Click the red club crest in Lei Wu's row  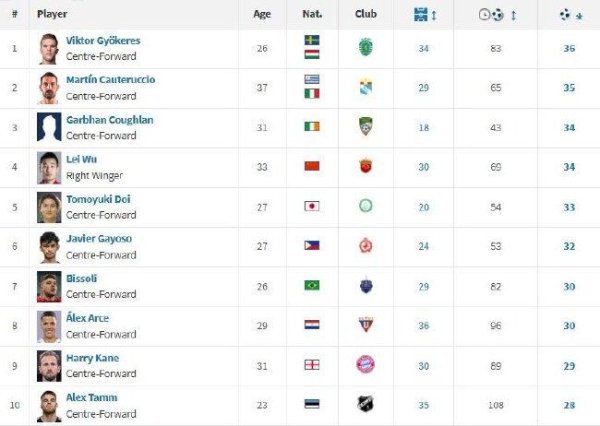(365, 166)
